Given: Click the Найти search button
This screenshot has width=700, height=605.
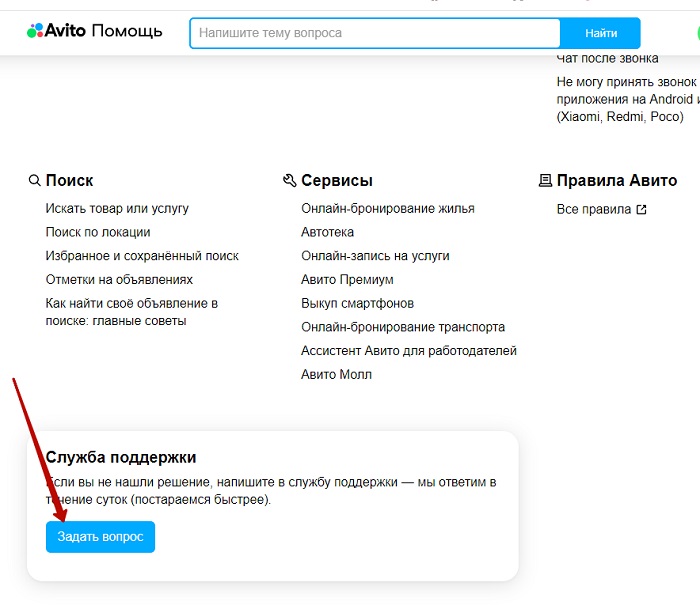Looking at the screenshot, I should pos(600,33).
